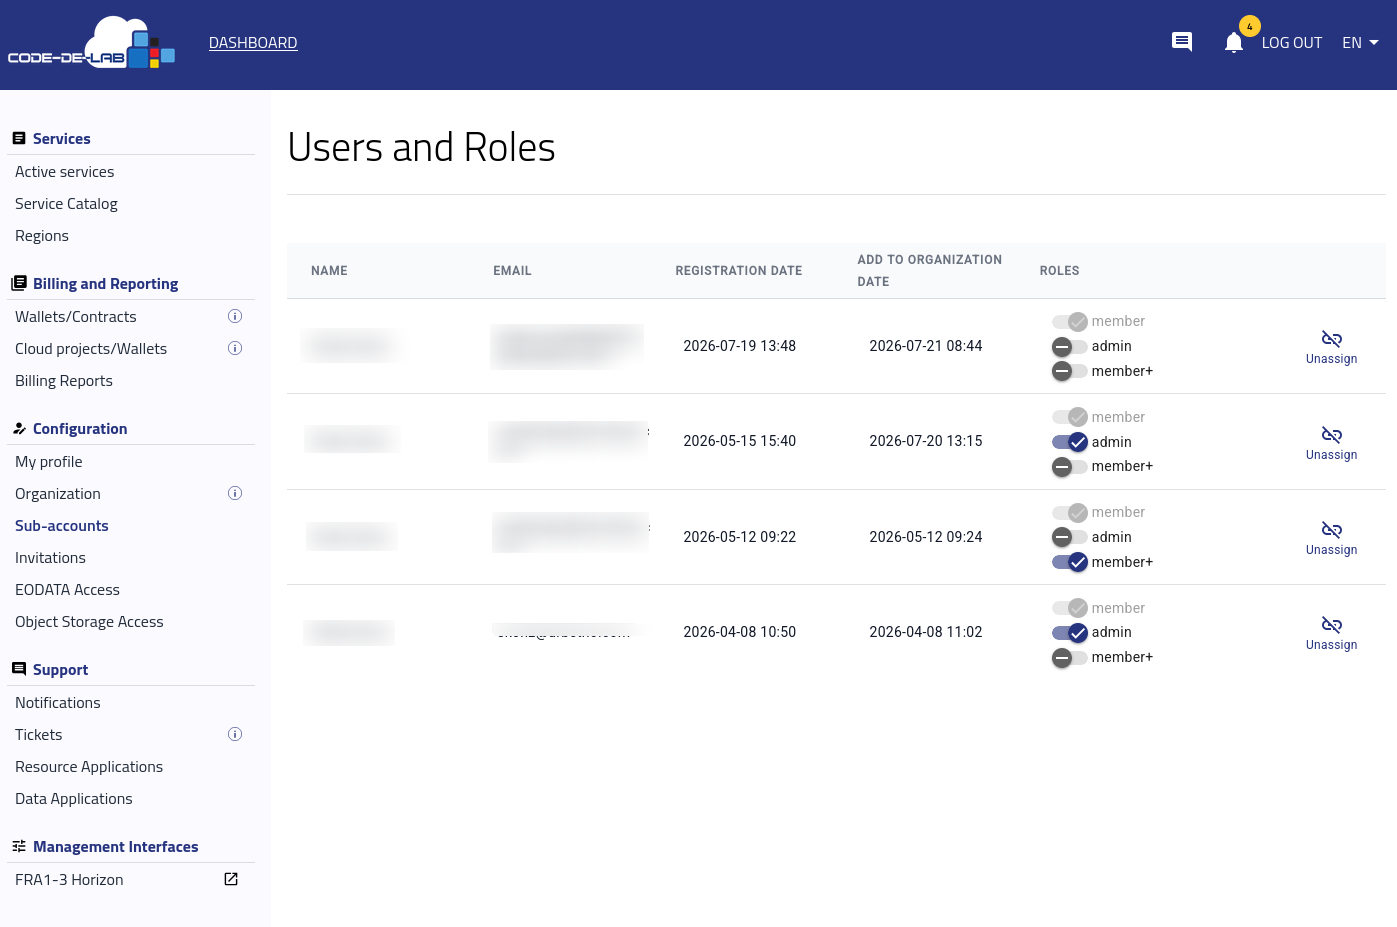Viewport: 1397px width, 927px height.
Task: Enable member+ role for user registered 2026-07-19
Action: tap(1069, 371)
